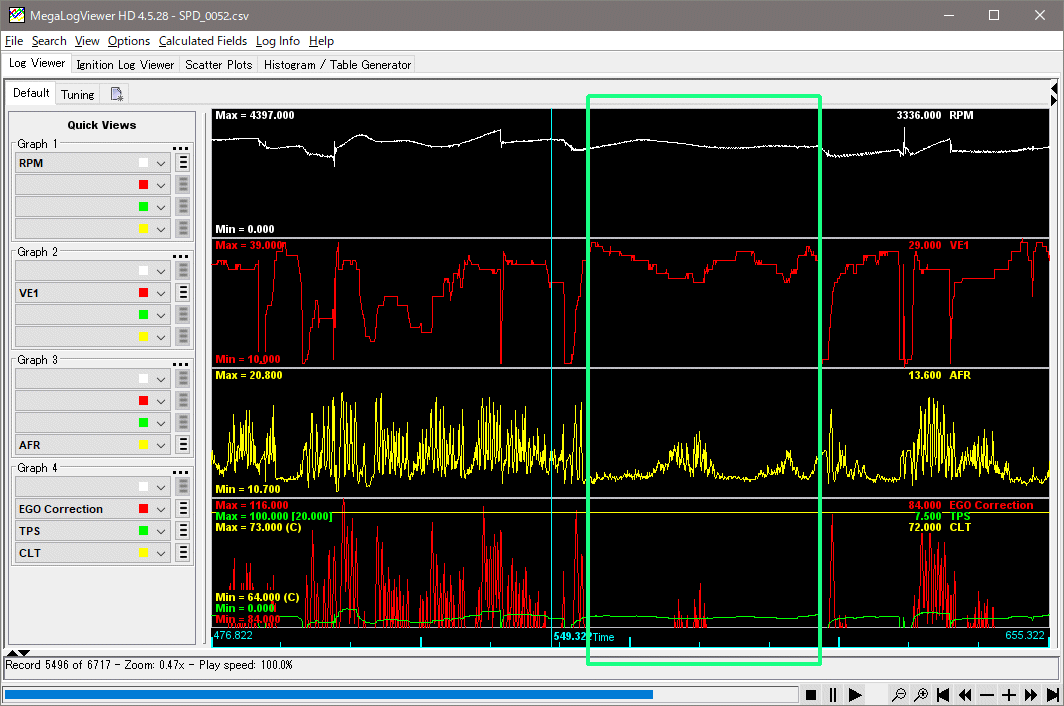1064x706 pixels.
Task: Open the Calculated Fields menu
Action: click(x=204, y=41)
